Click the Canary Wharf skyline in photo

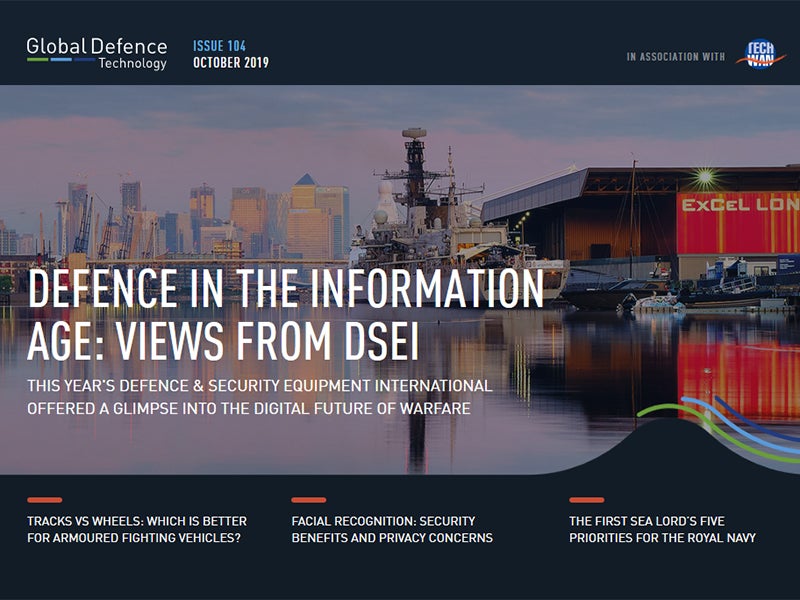point(250,215)
